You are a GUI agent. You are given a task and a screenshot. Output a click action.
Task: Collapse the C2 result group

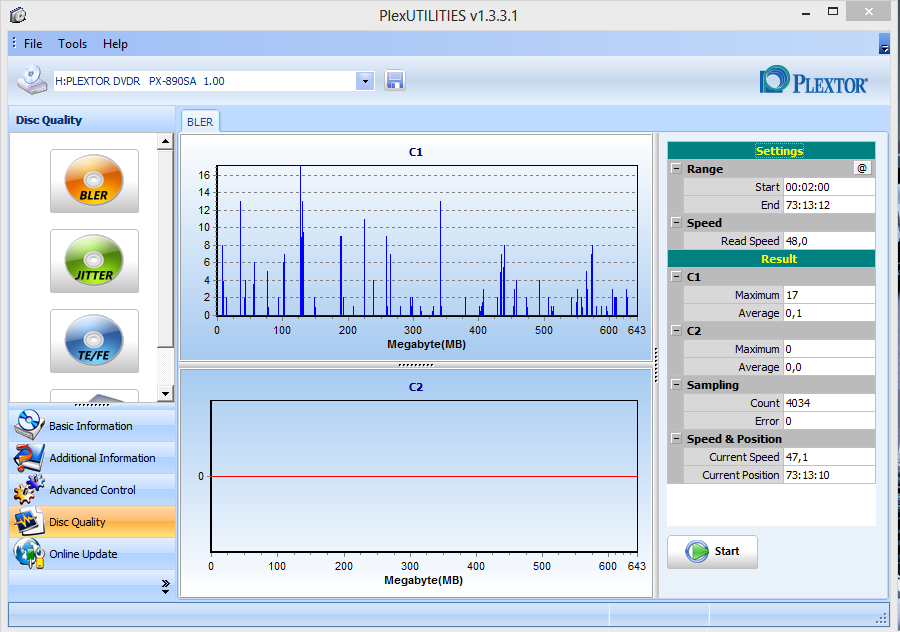click(676, 331)
